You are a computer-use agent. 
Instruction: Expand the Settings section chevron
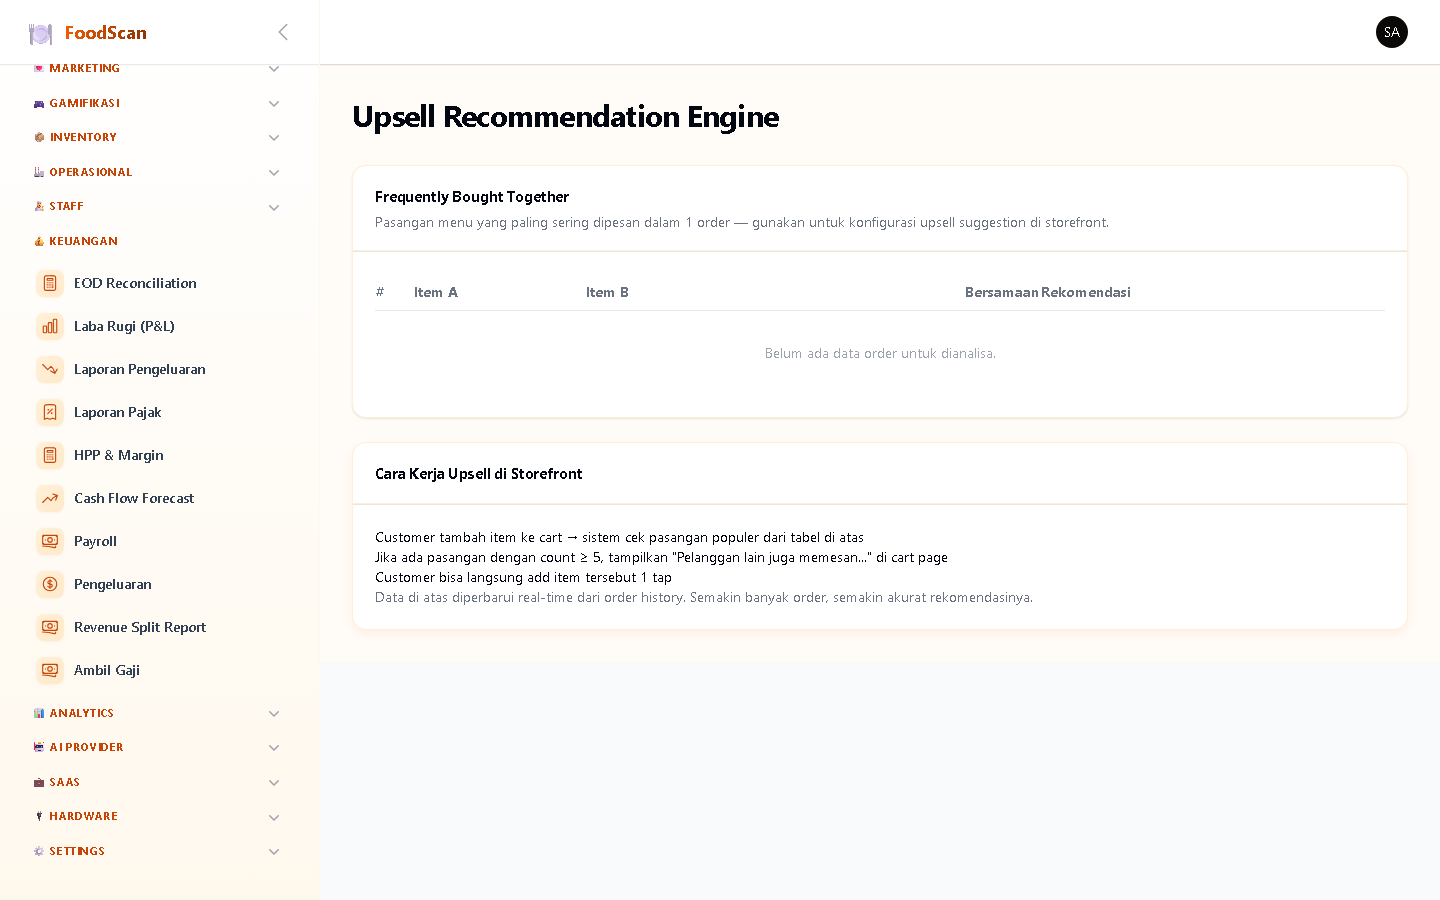[x=274, y=852]
